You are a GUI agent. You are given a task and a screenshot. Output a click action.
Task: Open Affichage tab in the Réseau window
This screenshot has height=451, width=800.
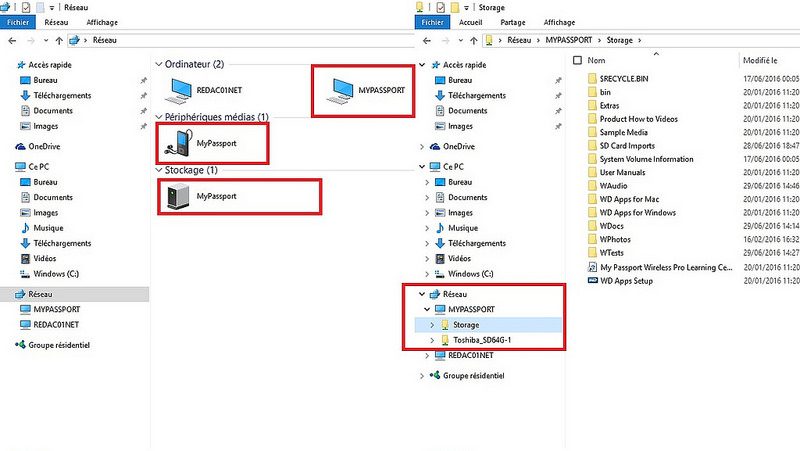tap(102, 22)
